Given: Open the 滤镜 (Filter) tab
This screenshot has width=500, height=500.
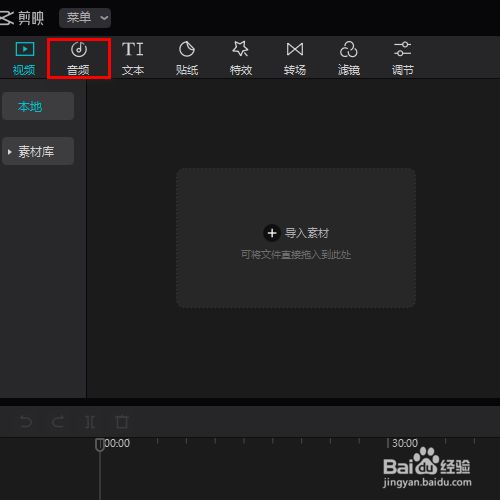Looking at the screenshot, I should (x=349, y=58).
